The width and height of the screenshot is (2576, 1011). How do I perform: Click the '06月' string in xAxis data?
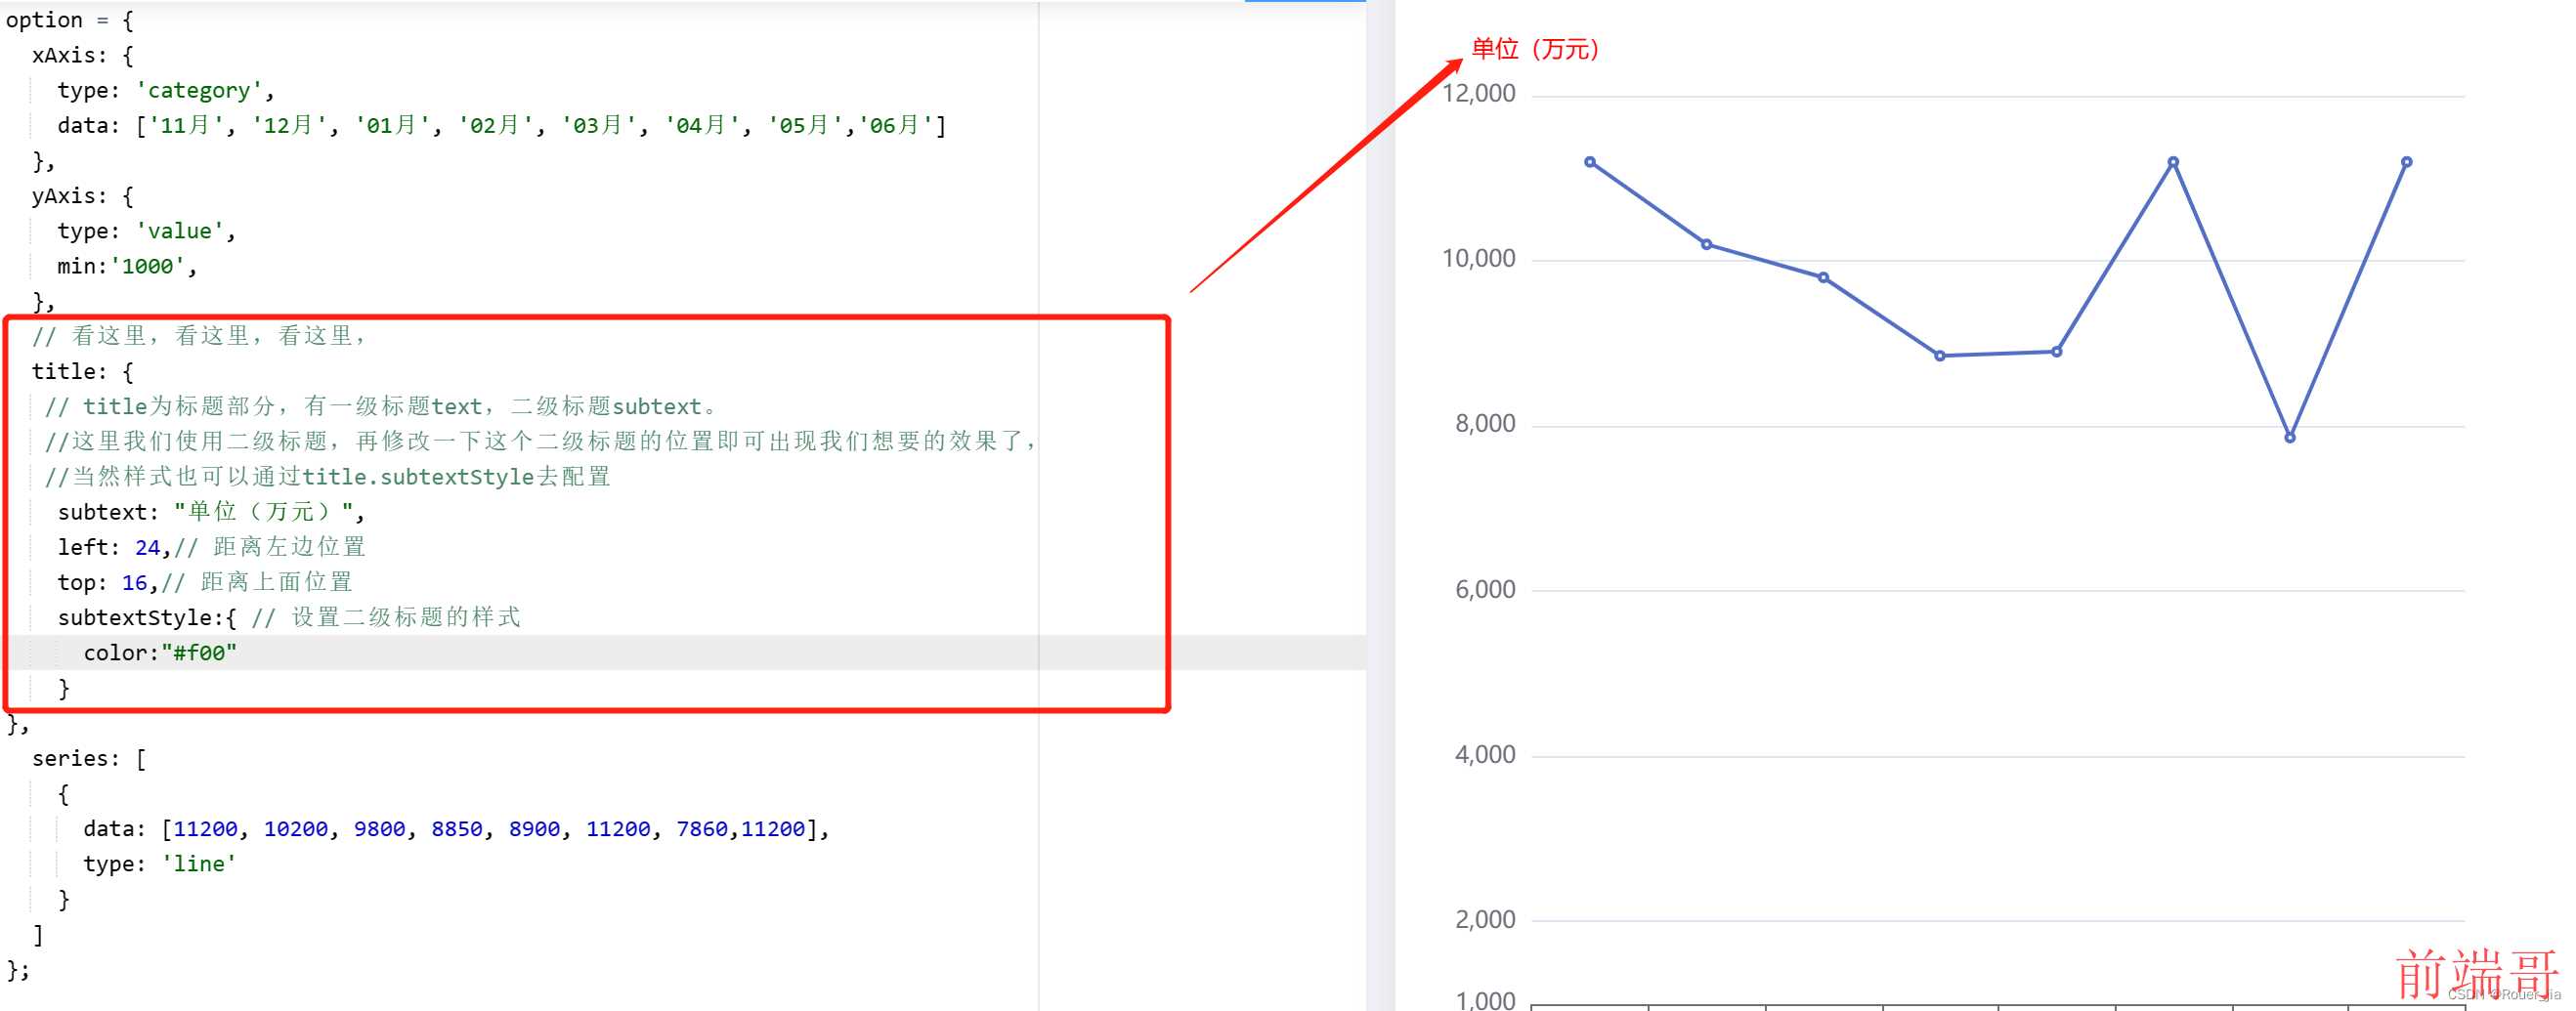click(896, 126)
